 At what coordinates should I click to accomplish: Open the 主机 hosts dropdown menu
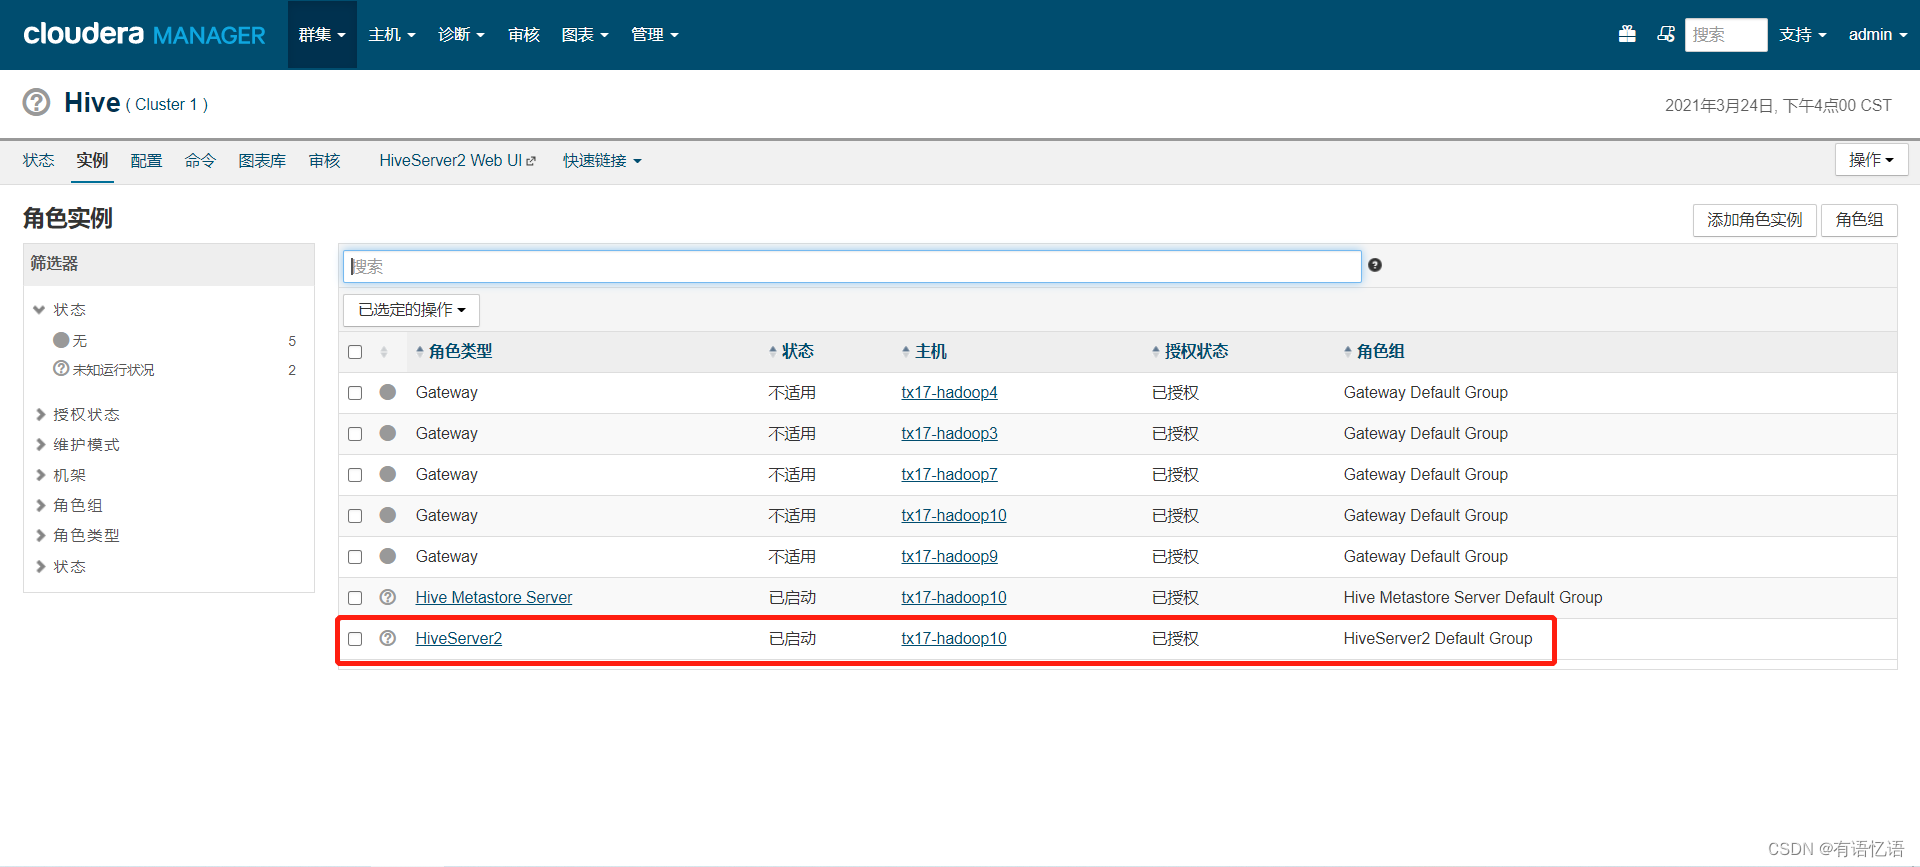point(391,35)
